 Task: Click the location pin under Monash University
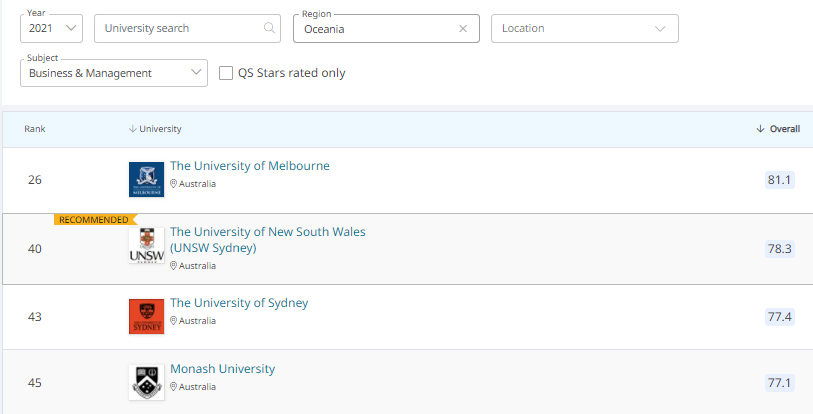(x=174, y=387)
